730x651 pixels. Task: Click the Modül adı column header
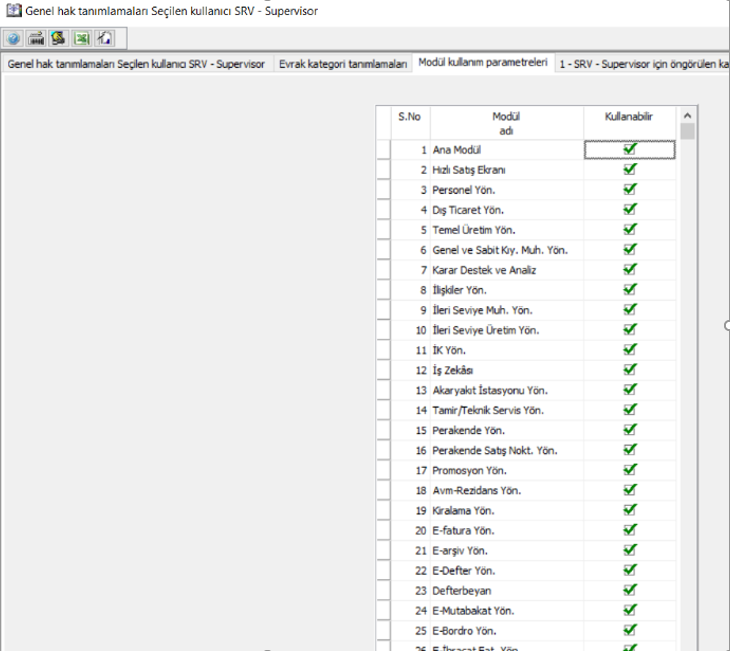coord(505,123)
